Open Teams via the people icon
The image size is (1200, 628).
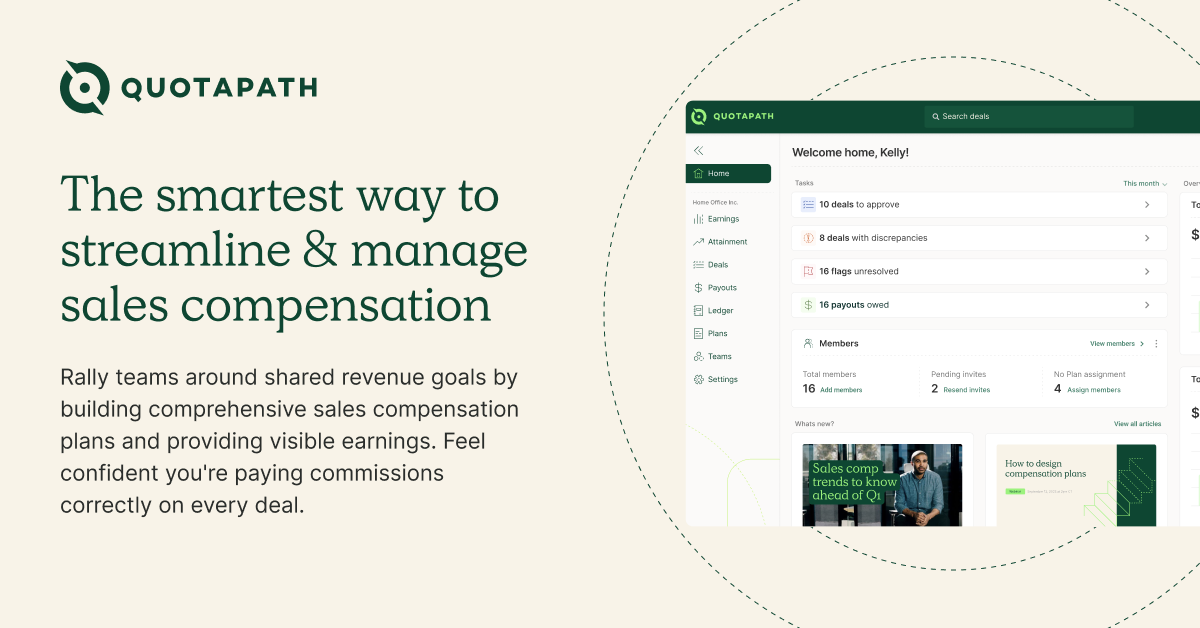pyautogui.click(x=698, y=357)
